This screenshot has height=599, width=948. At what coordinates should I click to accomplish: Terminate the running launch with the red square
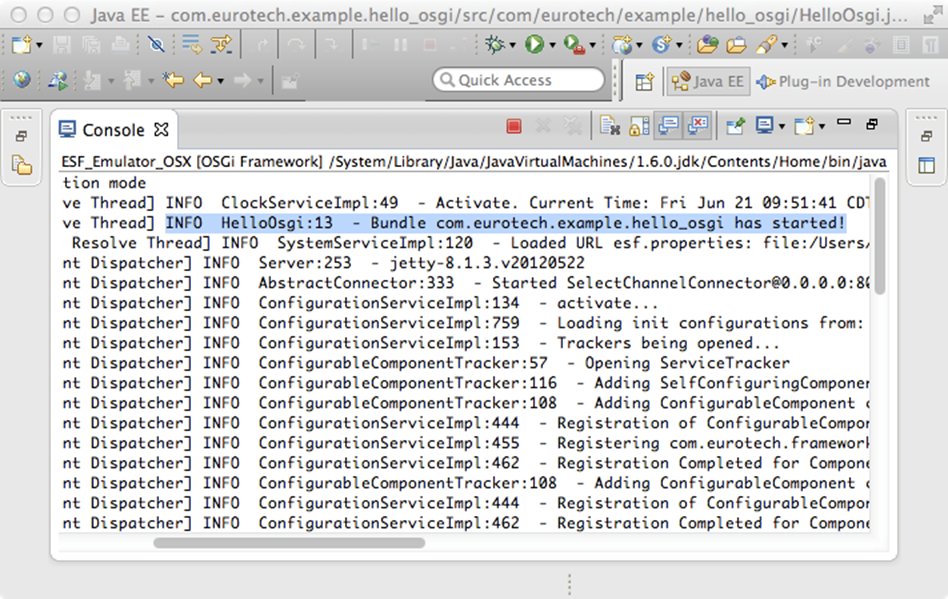pyautogui.click(x=514, y=126)
